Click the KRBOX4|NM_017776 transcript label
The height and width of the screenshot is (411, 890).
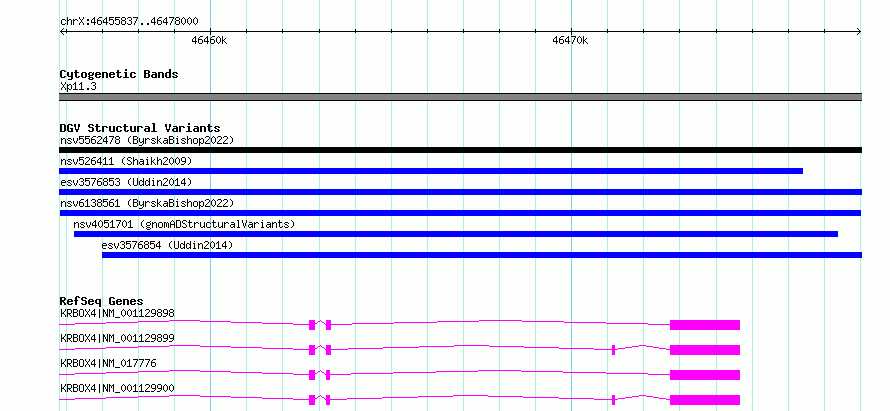[108, 363]
